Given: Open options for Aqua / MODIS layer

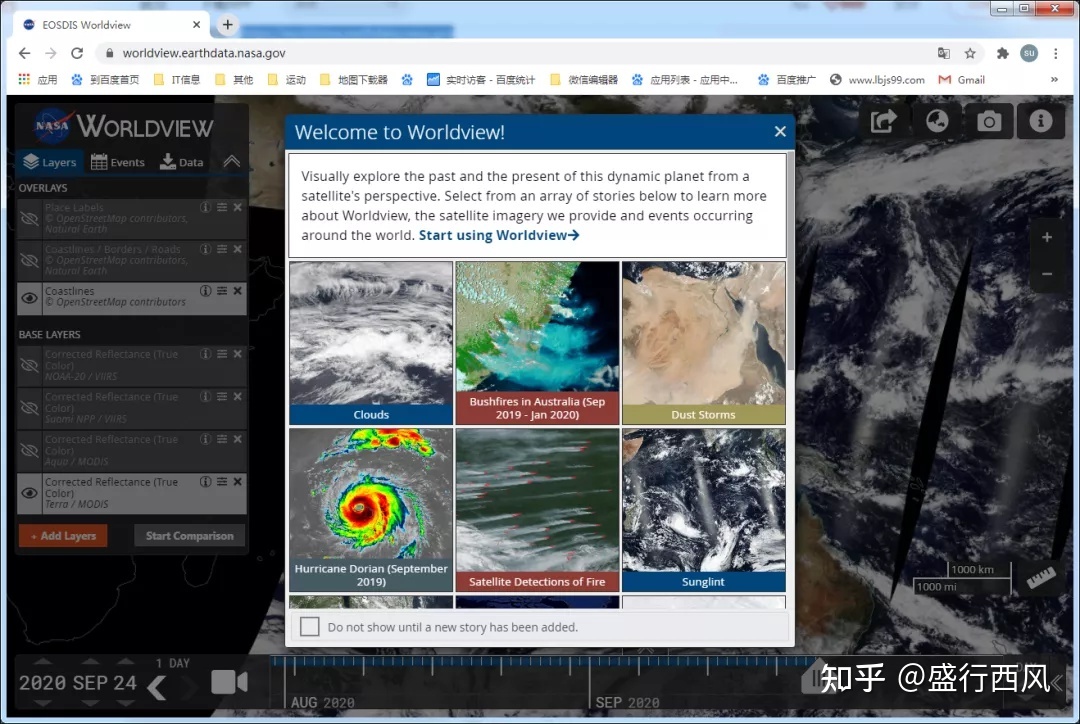Looking at the screenshot, I should coord(222,439).
